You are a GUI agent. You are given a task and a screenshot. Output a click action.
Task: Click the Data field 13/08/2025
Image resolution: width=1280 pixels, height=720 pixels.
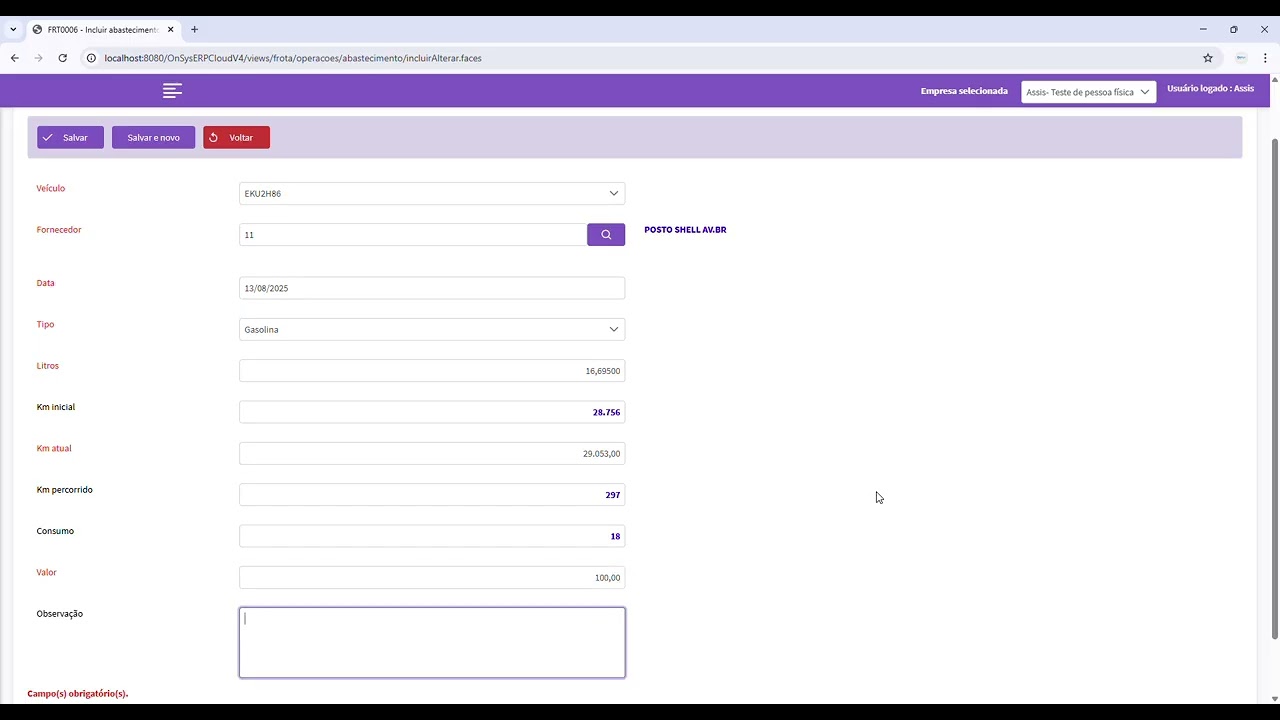[432, 288]
